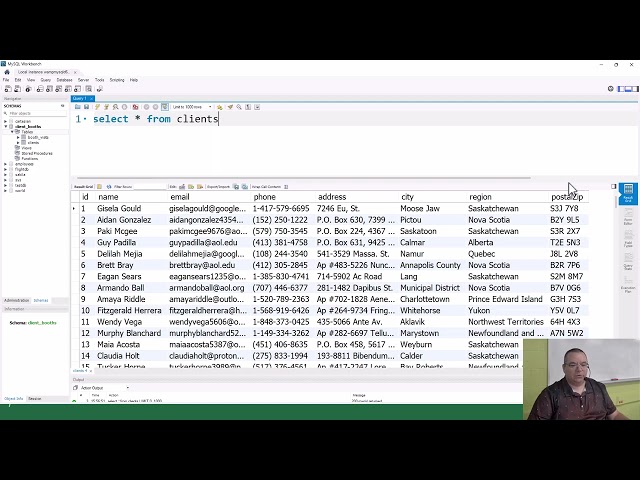The image size is (640, 480).
Task: Toggle the sidebar visibility layout buttons
Action: coord(628,89)
